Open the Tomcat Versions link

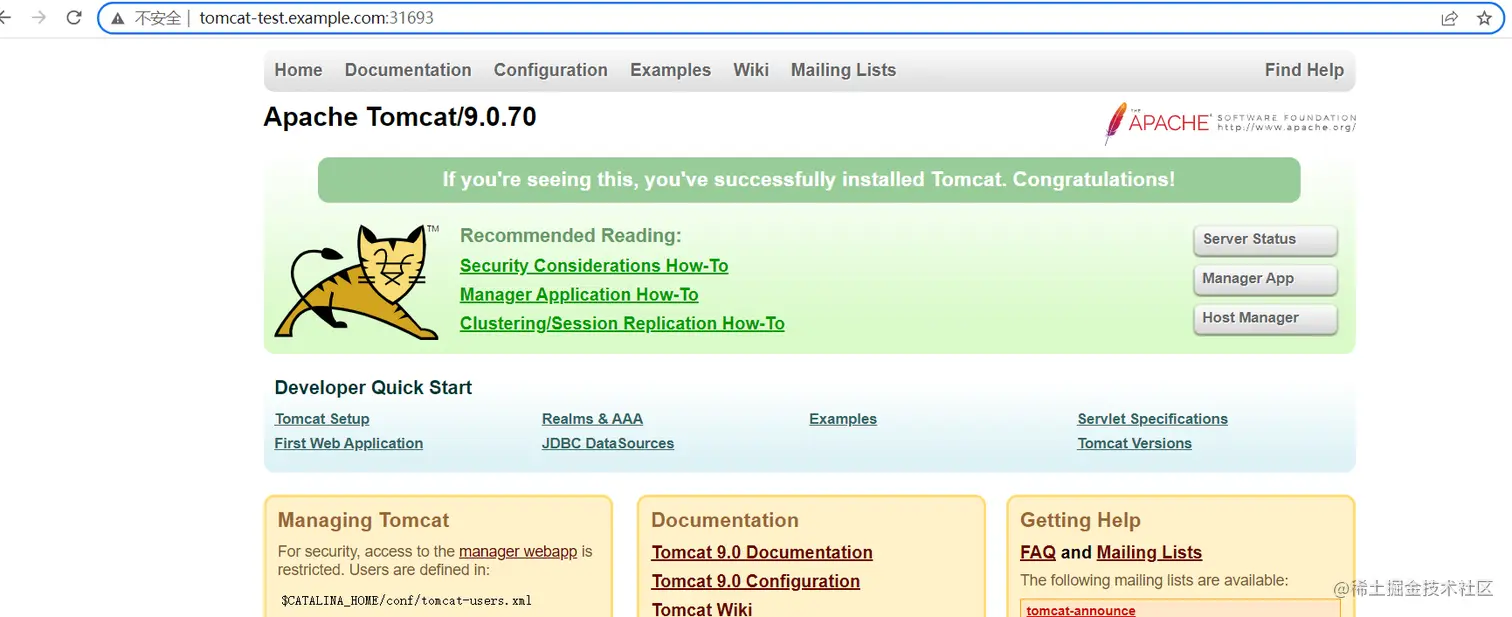pyautogui.click(x=1134, y=443)
